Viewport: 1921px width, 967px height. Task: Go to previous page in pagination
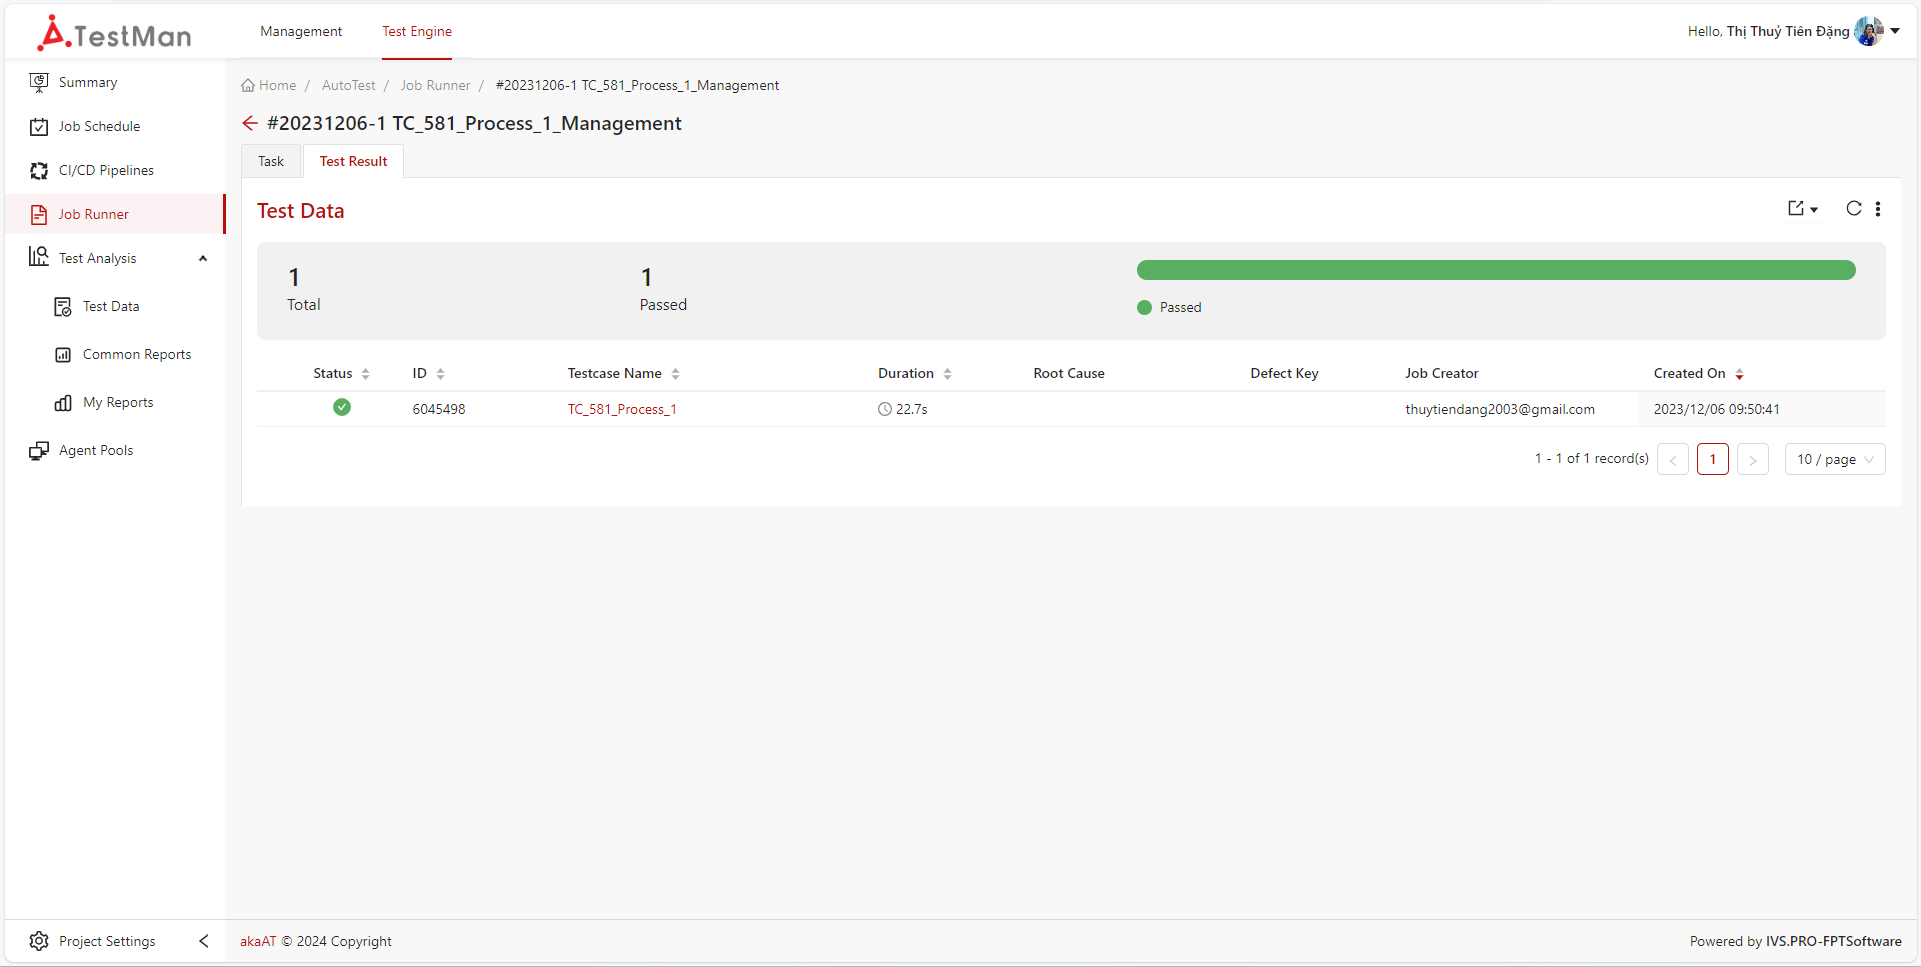pyautogui.click(x=1673, y=459)
